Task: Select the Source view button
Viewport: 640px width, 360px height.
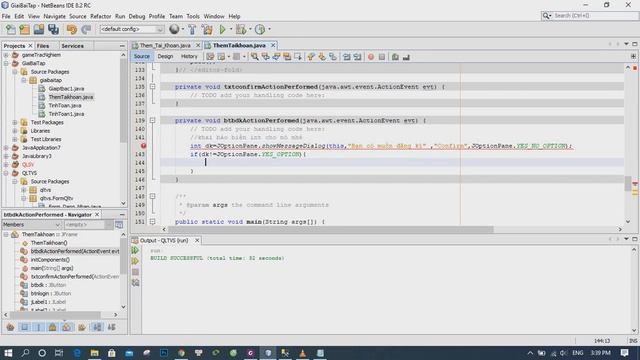Action: pos(142,56)
